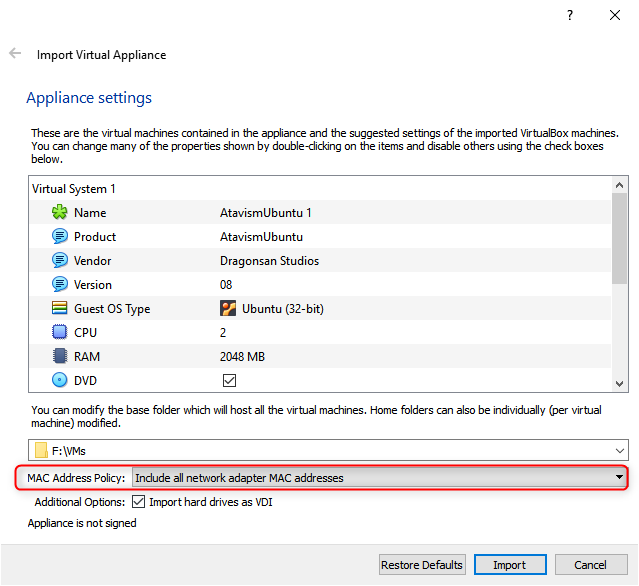Click the Guest OS Type icon

[x=59, y=309]
